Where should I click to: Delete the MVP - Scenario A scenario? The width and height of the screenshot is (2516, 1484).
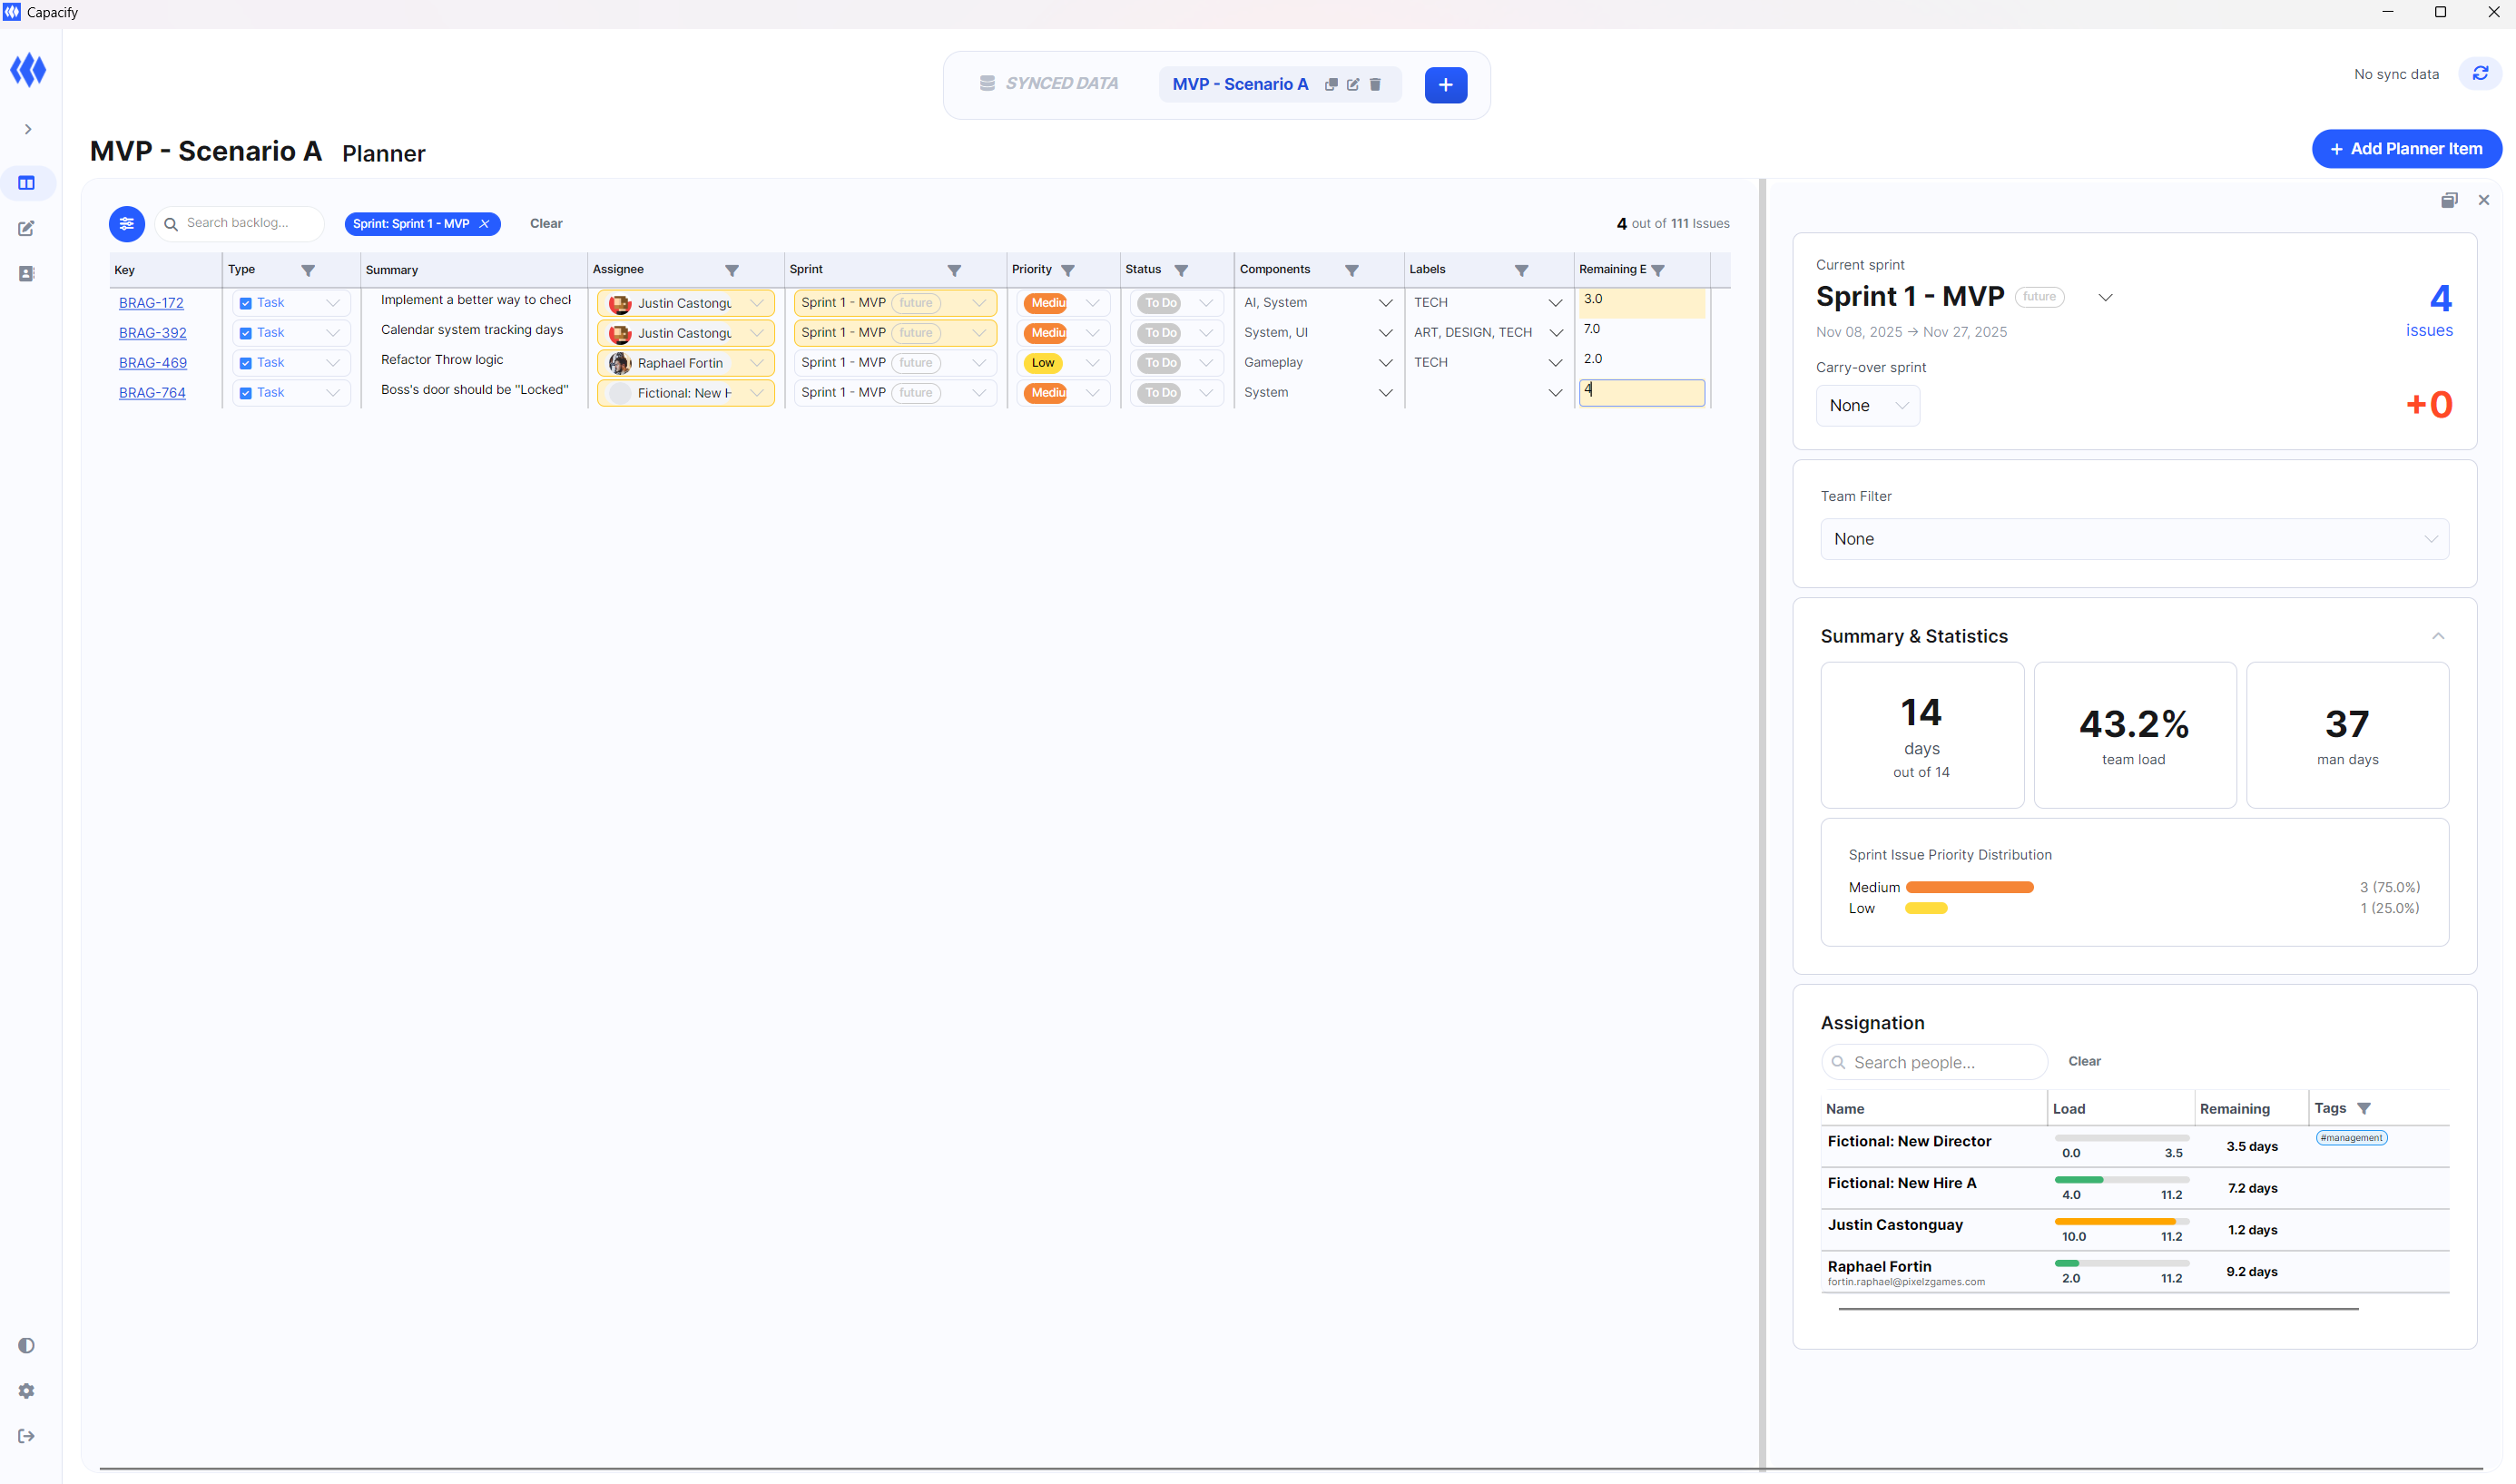click(1377, 84)
